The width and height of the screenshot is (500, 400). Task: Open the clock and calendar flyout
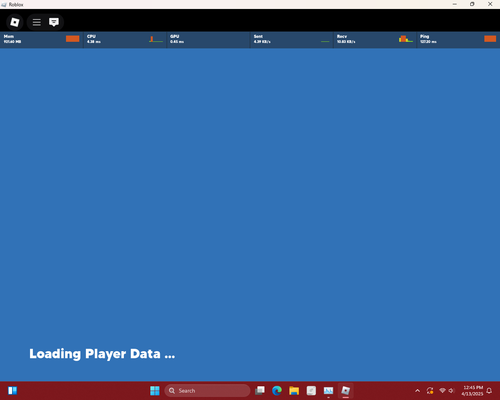[x=472, y=391]
